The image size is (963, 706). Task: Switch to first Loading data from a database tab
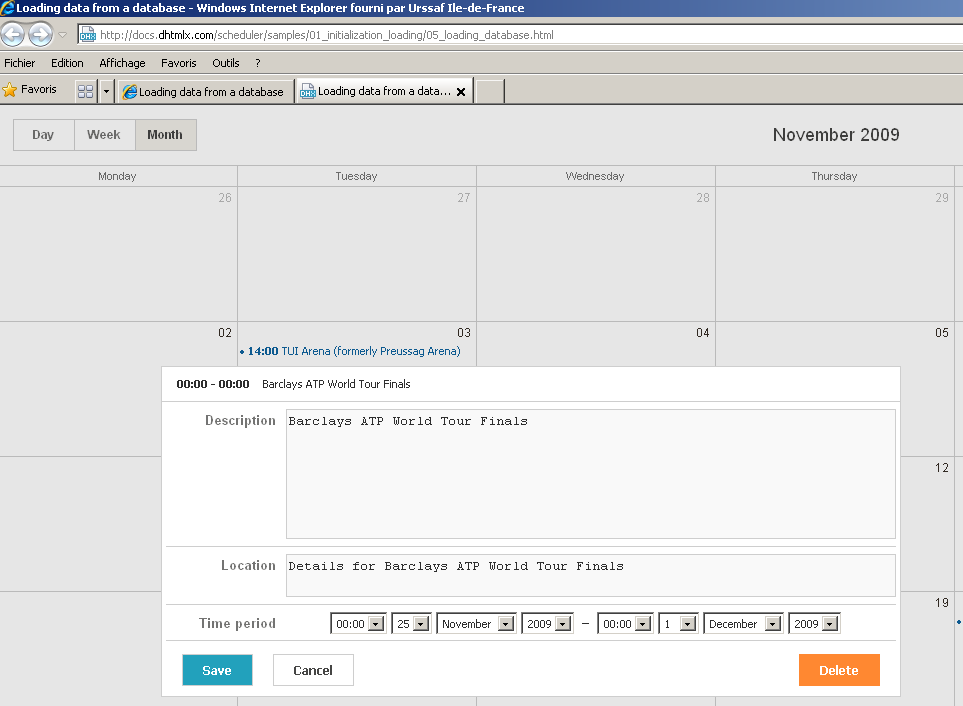click(205, 91)
